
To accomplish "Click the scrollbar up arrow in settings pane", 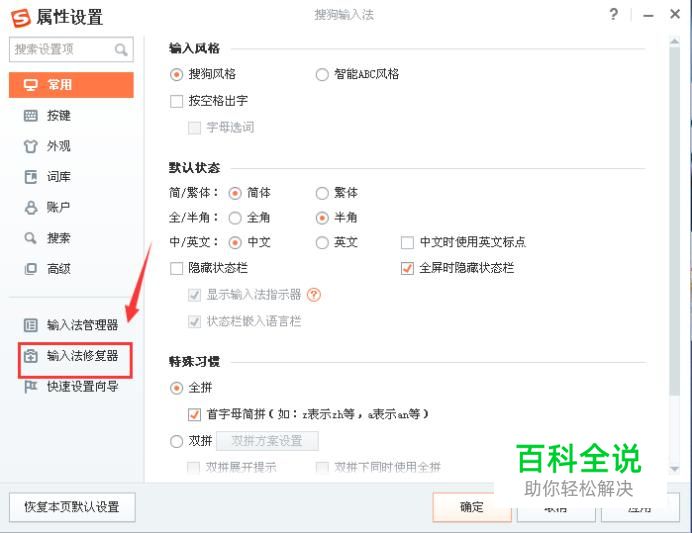I will 674,41.
